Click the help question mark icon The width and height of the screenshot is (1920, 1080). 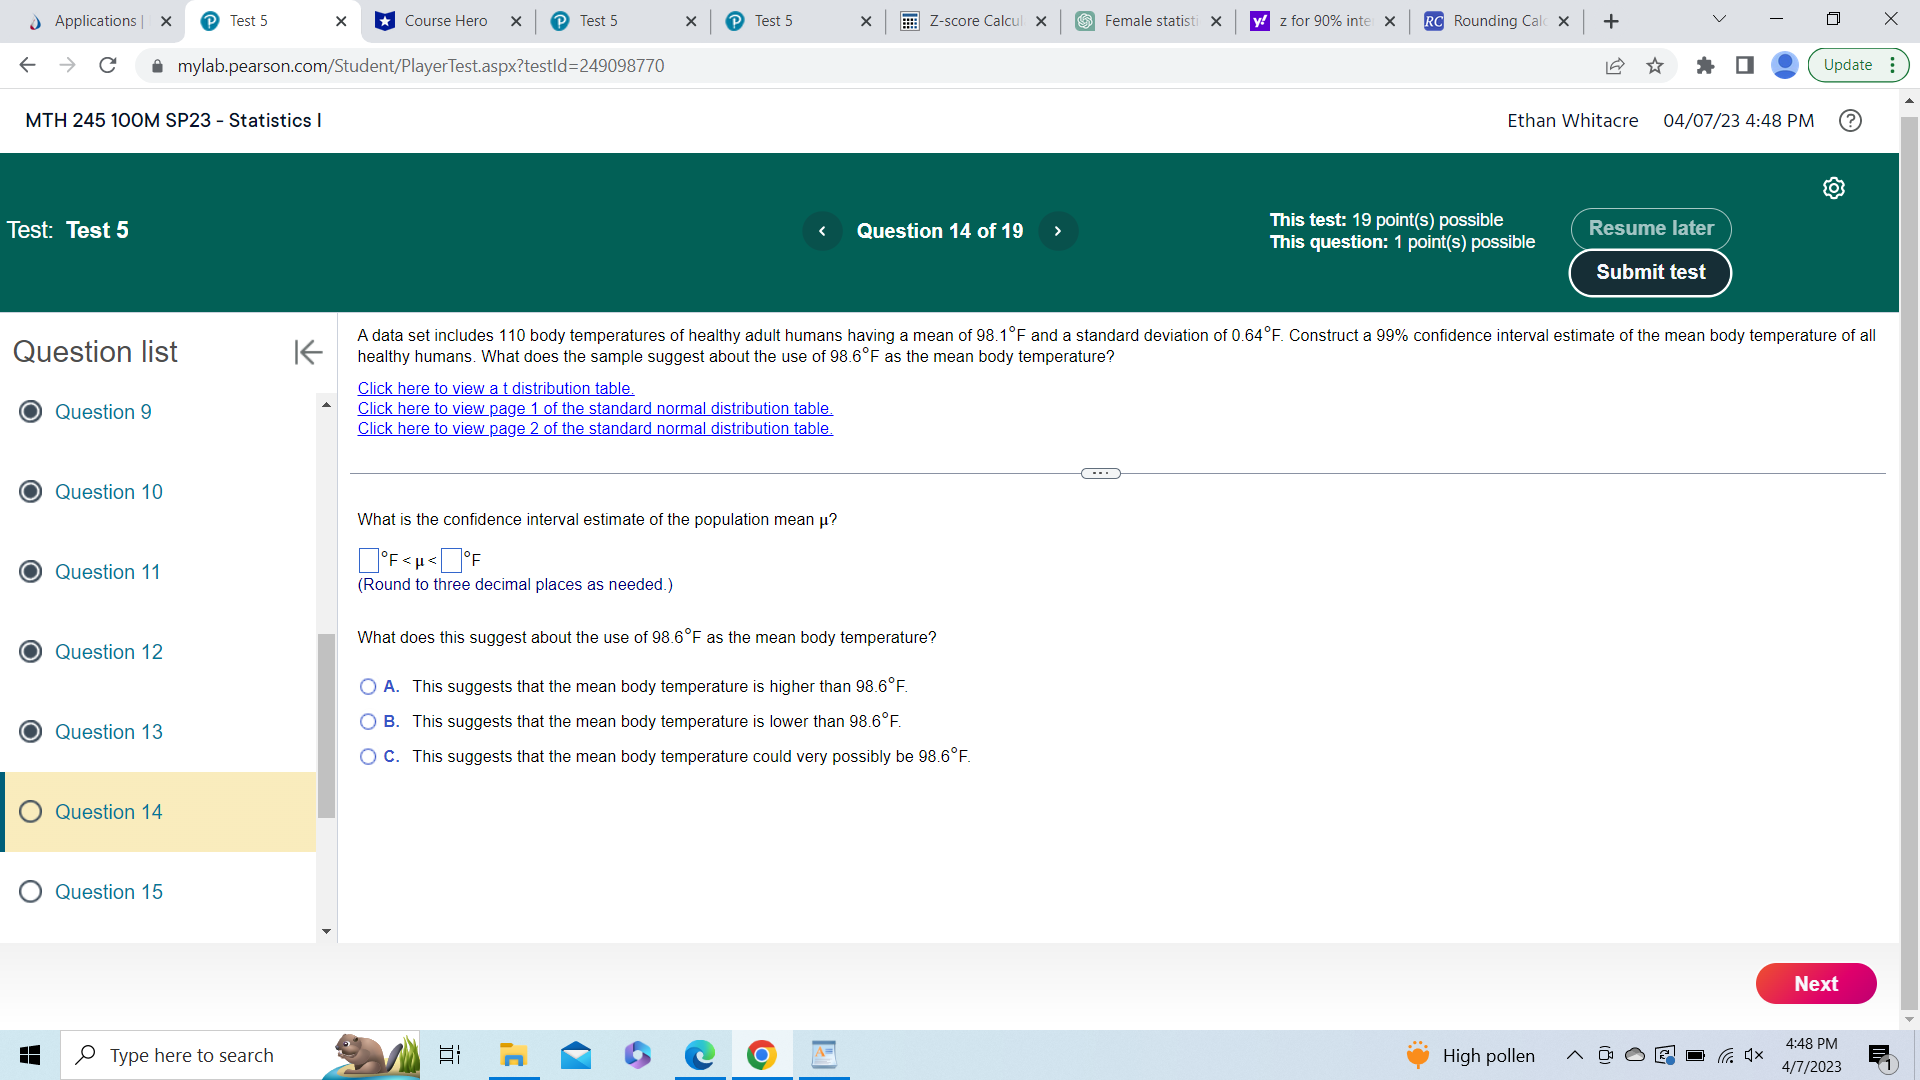[x=1850, y=120]
